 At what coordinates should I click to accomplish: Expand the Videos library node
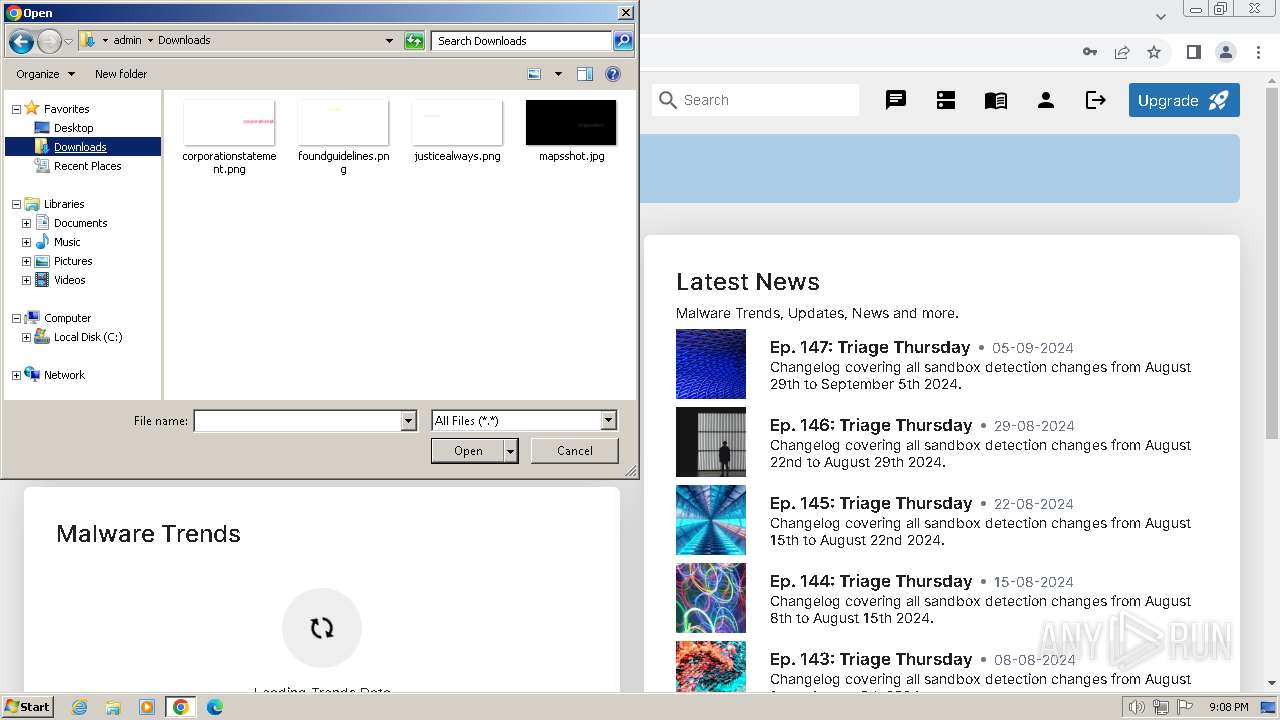(x=26, y=280)
